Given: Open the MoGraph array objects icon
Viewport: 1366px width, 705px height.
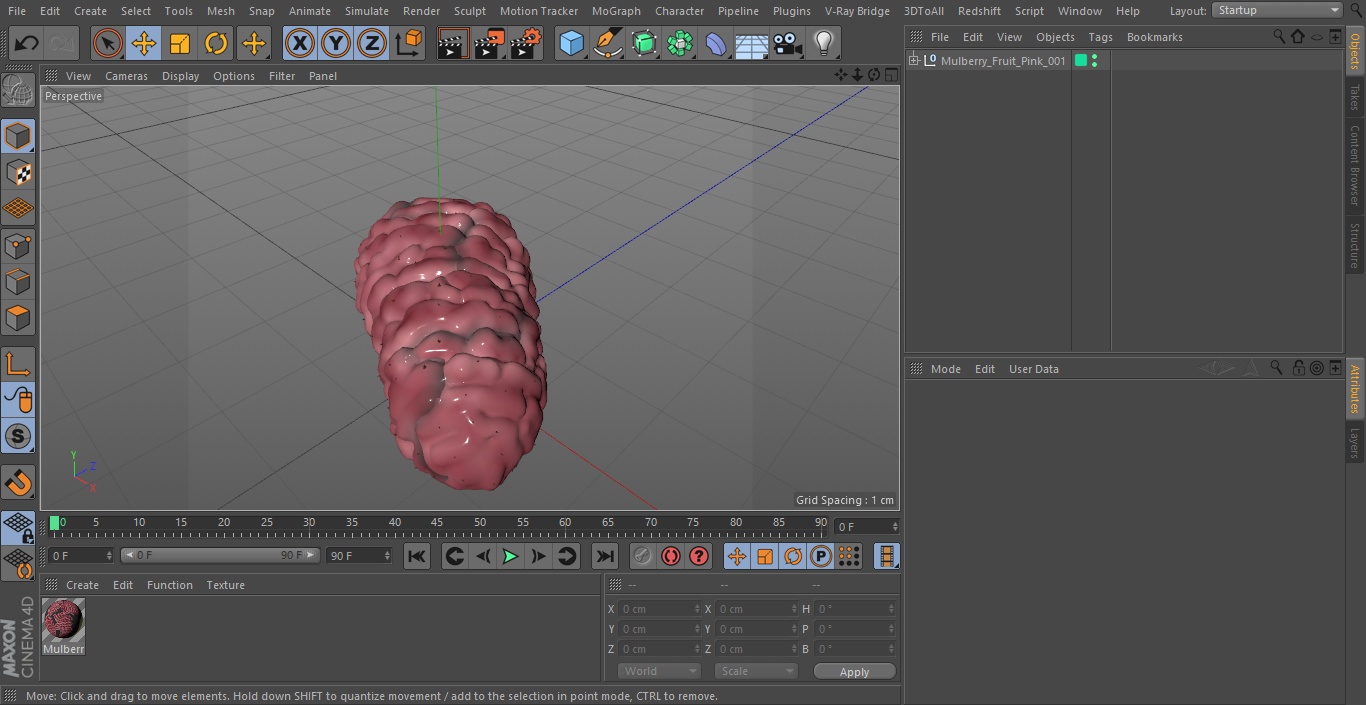Looking at the screenshot, I should (x=680, y=43).
